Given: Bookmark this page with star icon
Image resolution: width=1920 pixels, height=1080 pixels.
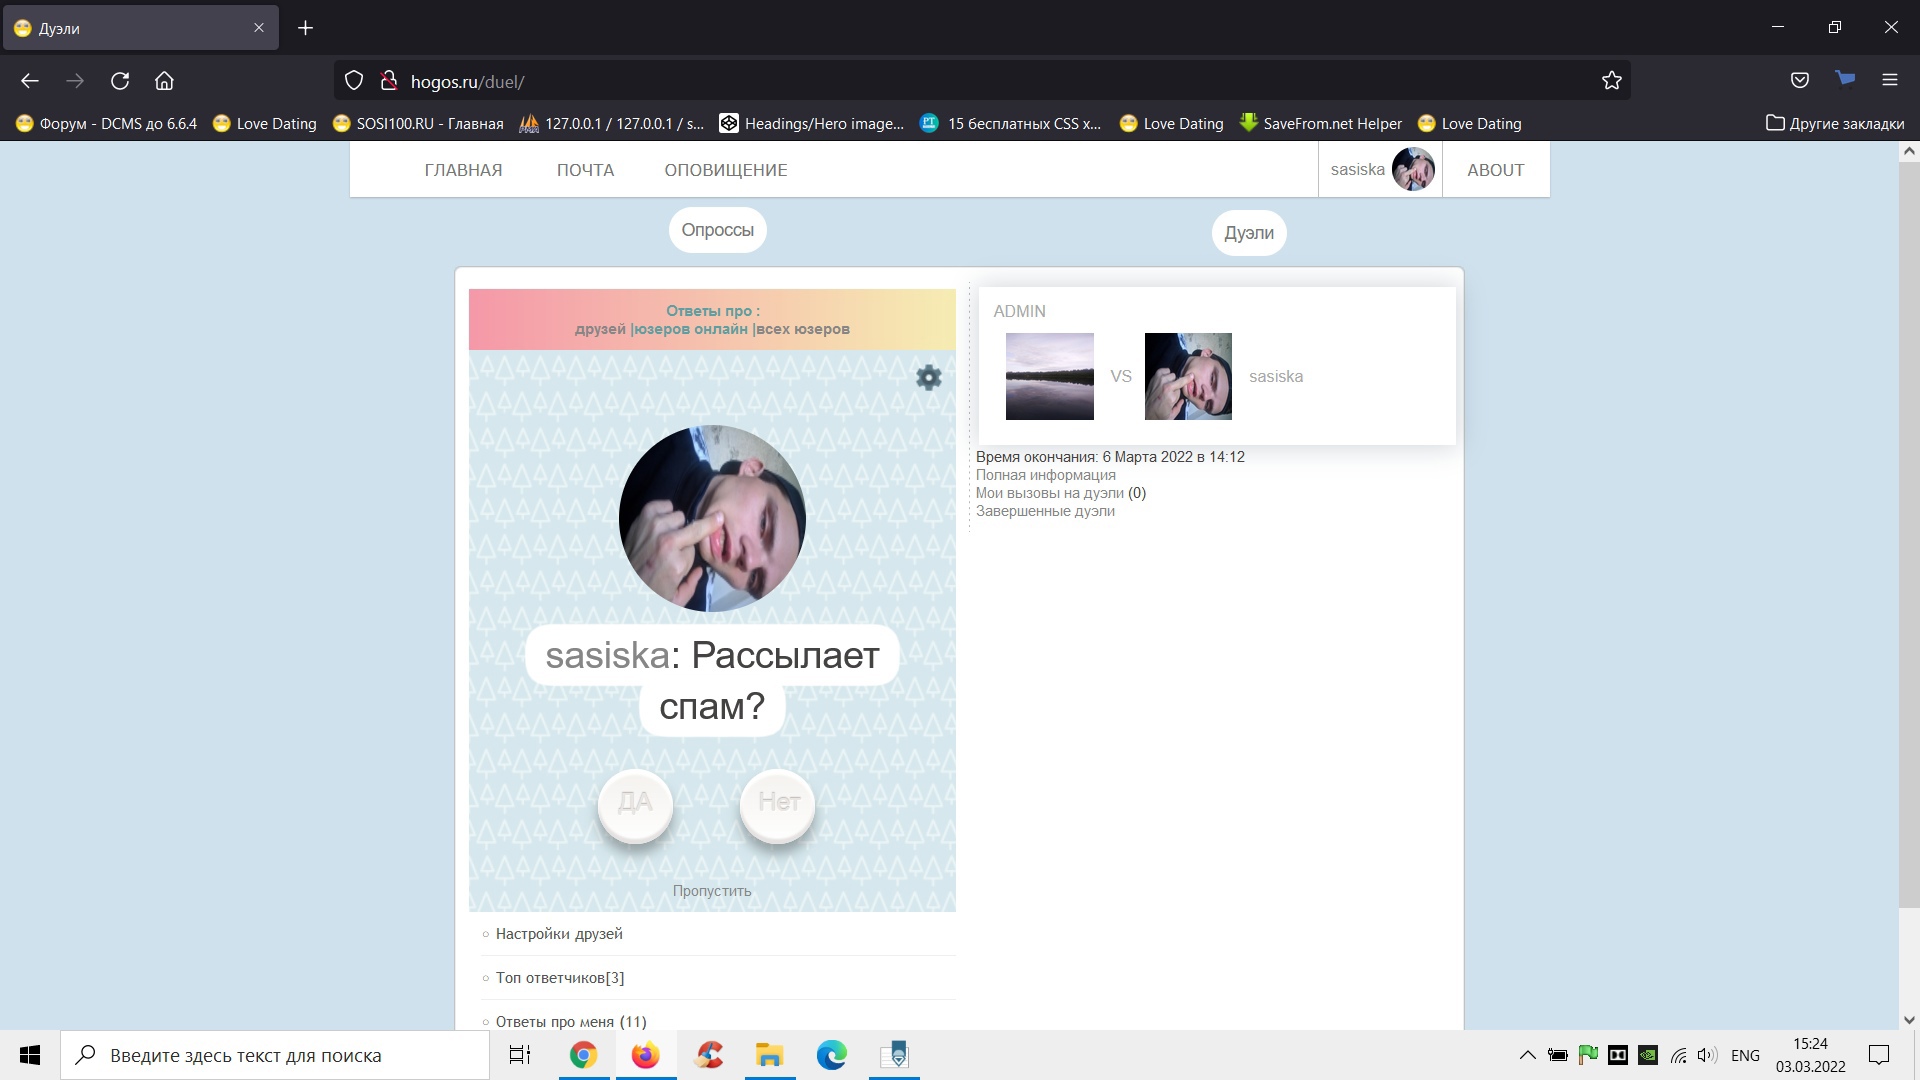Looking at the screenshot, I should [1611, 81].
